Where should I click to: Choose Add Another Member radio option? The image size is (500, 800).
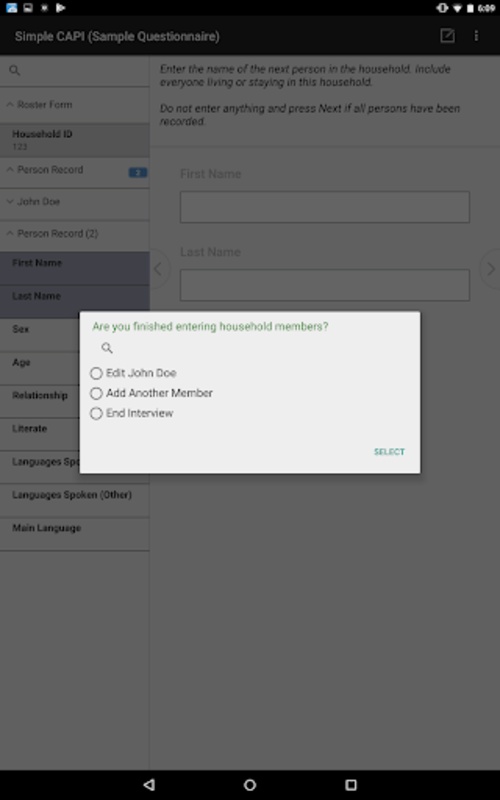point(151,393)
